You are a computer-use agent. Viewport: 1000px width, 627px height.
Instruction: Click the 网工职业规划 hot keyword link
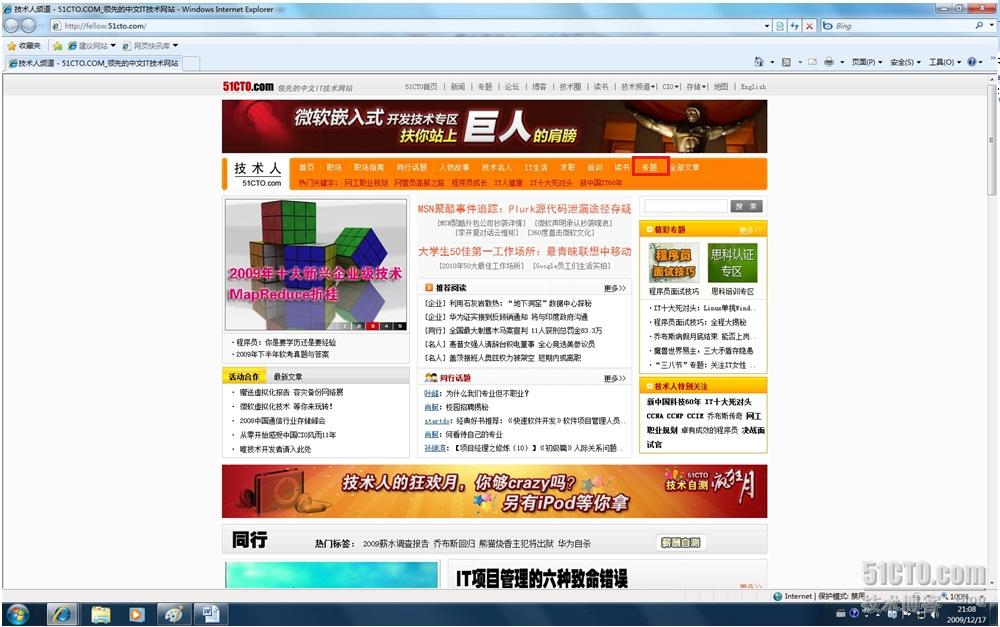(366, 183)
